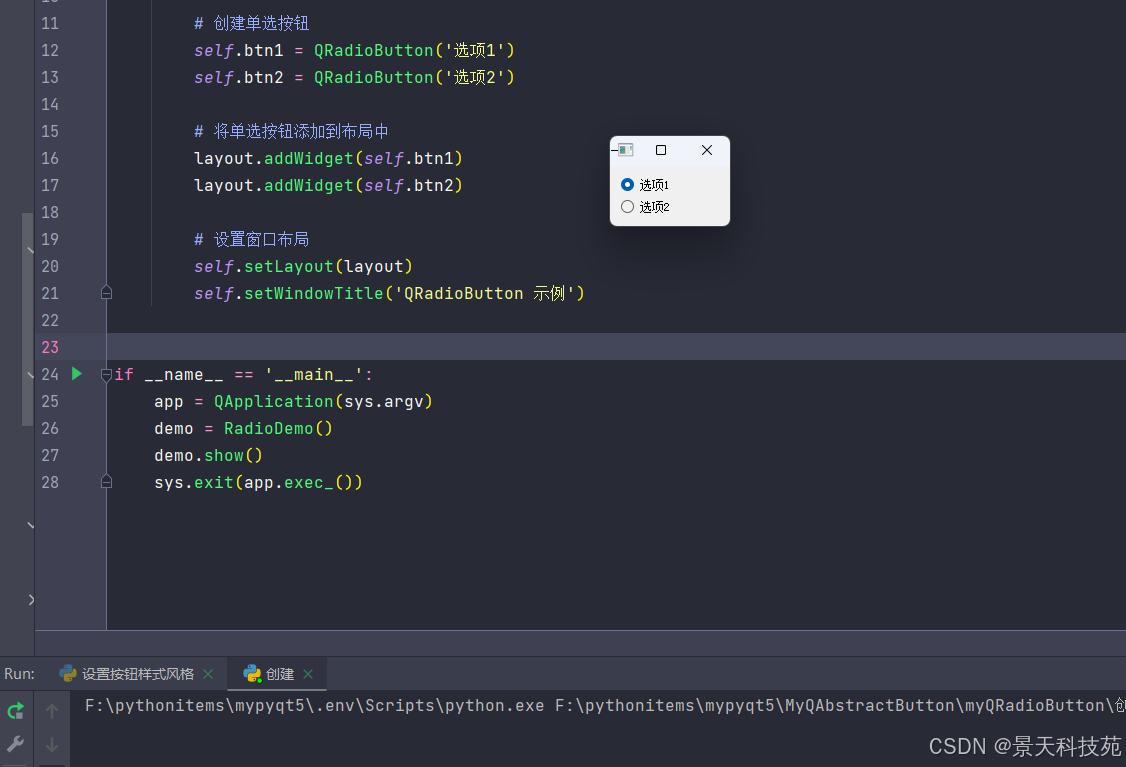Viewport: 1126px width, 767px height.
Task: Click comment 创建单选按钮 on line 11
Action: pos(251,23)
